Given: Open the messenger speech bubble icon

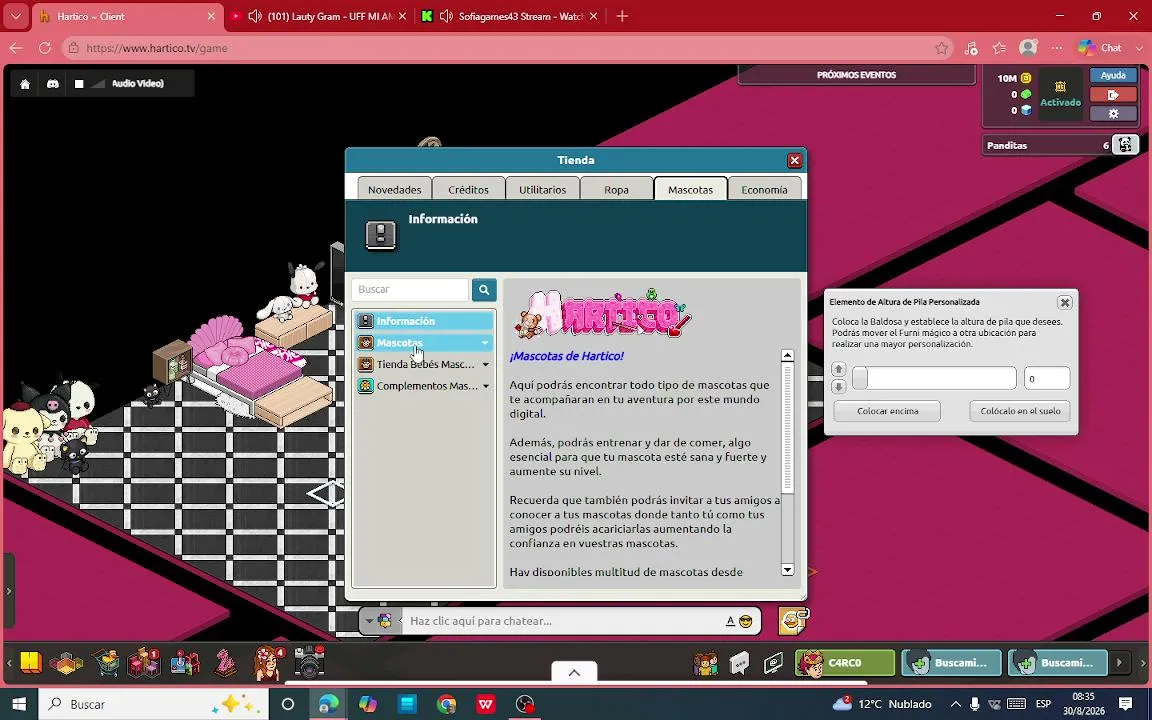Looking at the screenshot, I should (x=739, y=663).
